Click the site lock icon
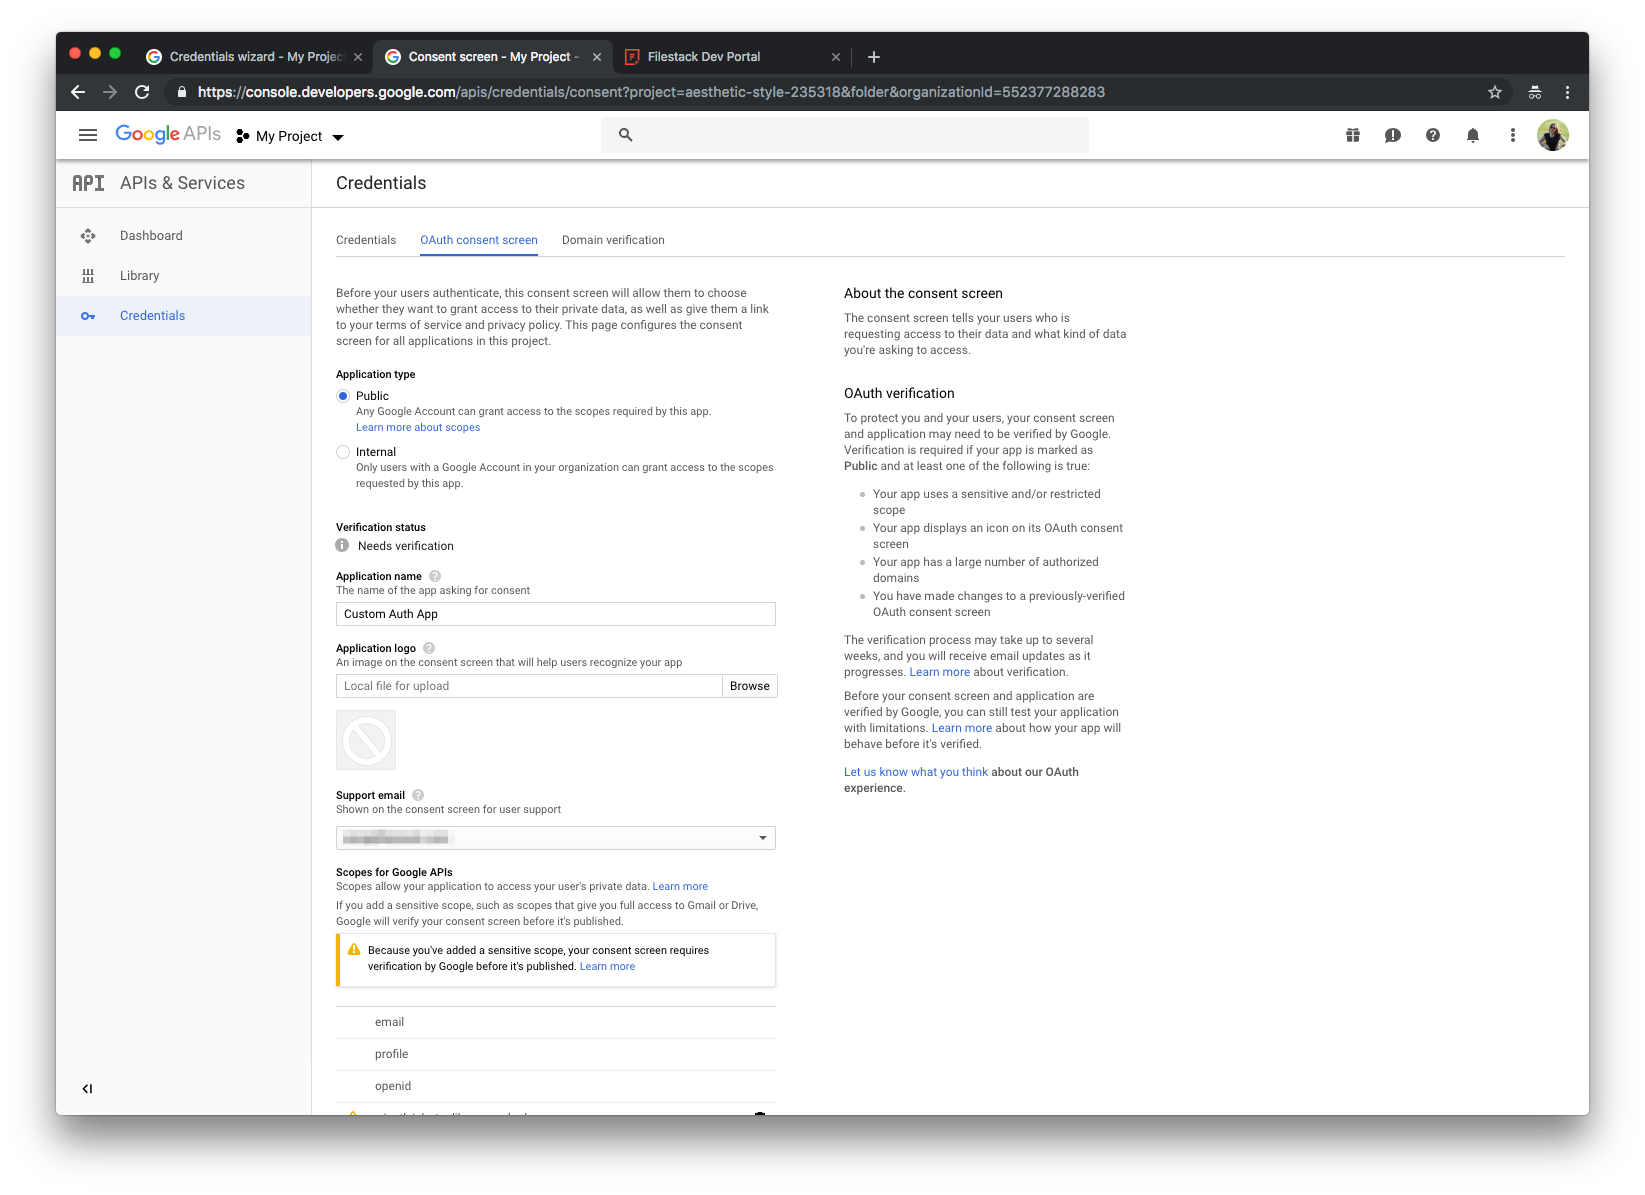The width and height of the screenshot is (1645, 1195). pyautogui.click(x=181, y=92)
